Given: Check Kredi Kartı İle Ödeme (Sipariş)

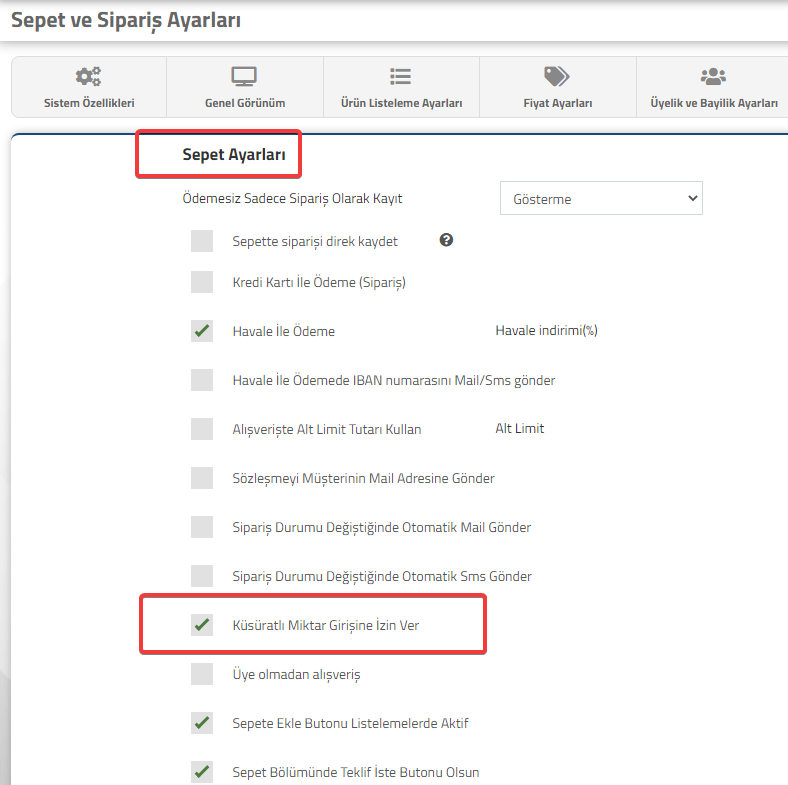Looking at the screenshot, I should [202, 282].
